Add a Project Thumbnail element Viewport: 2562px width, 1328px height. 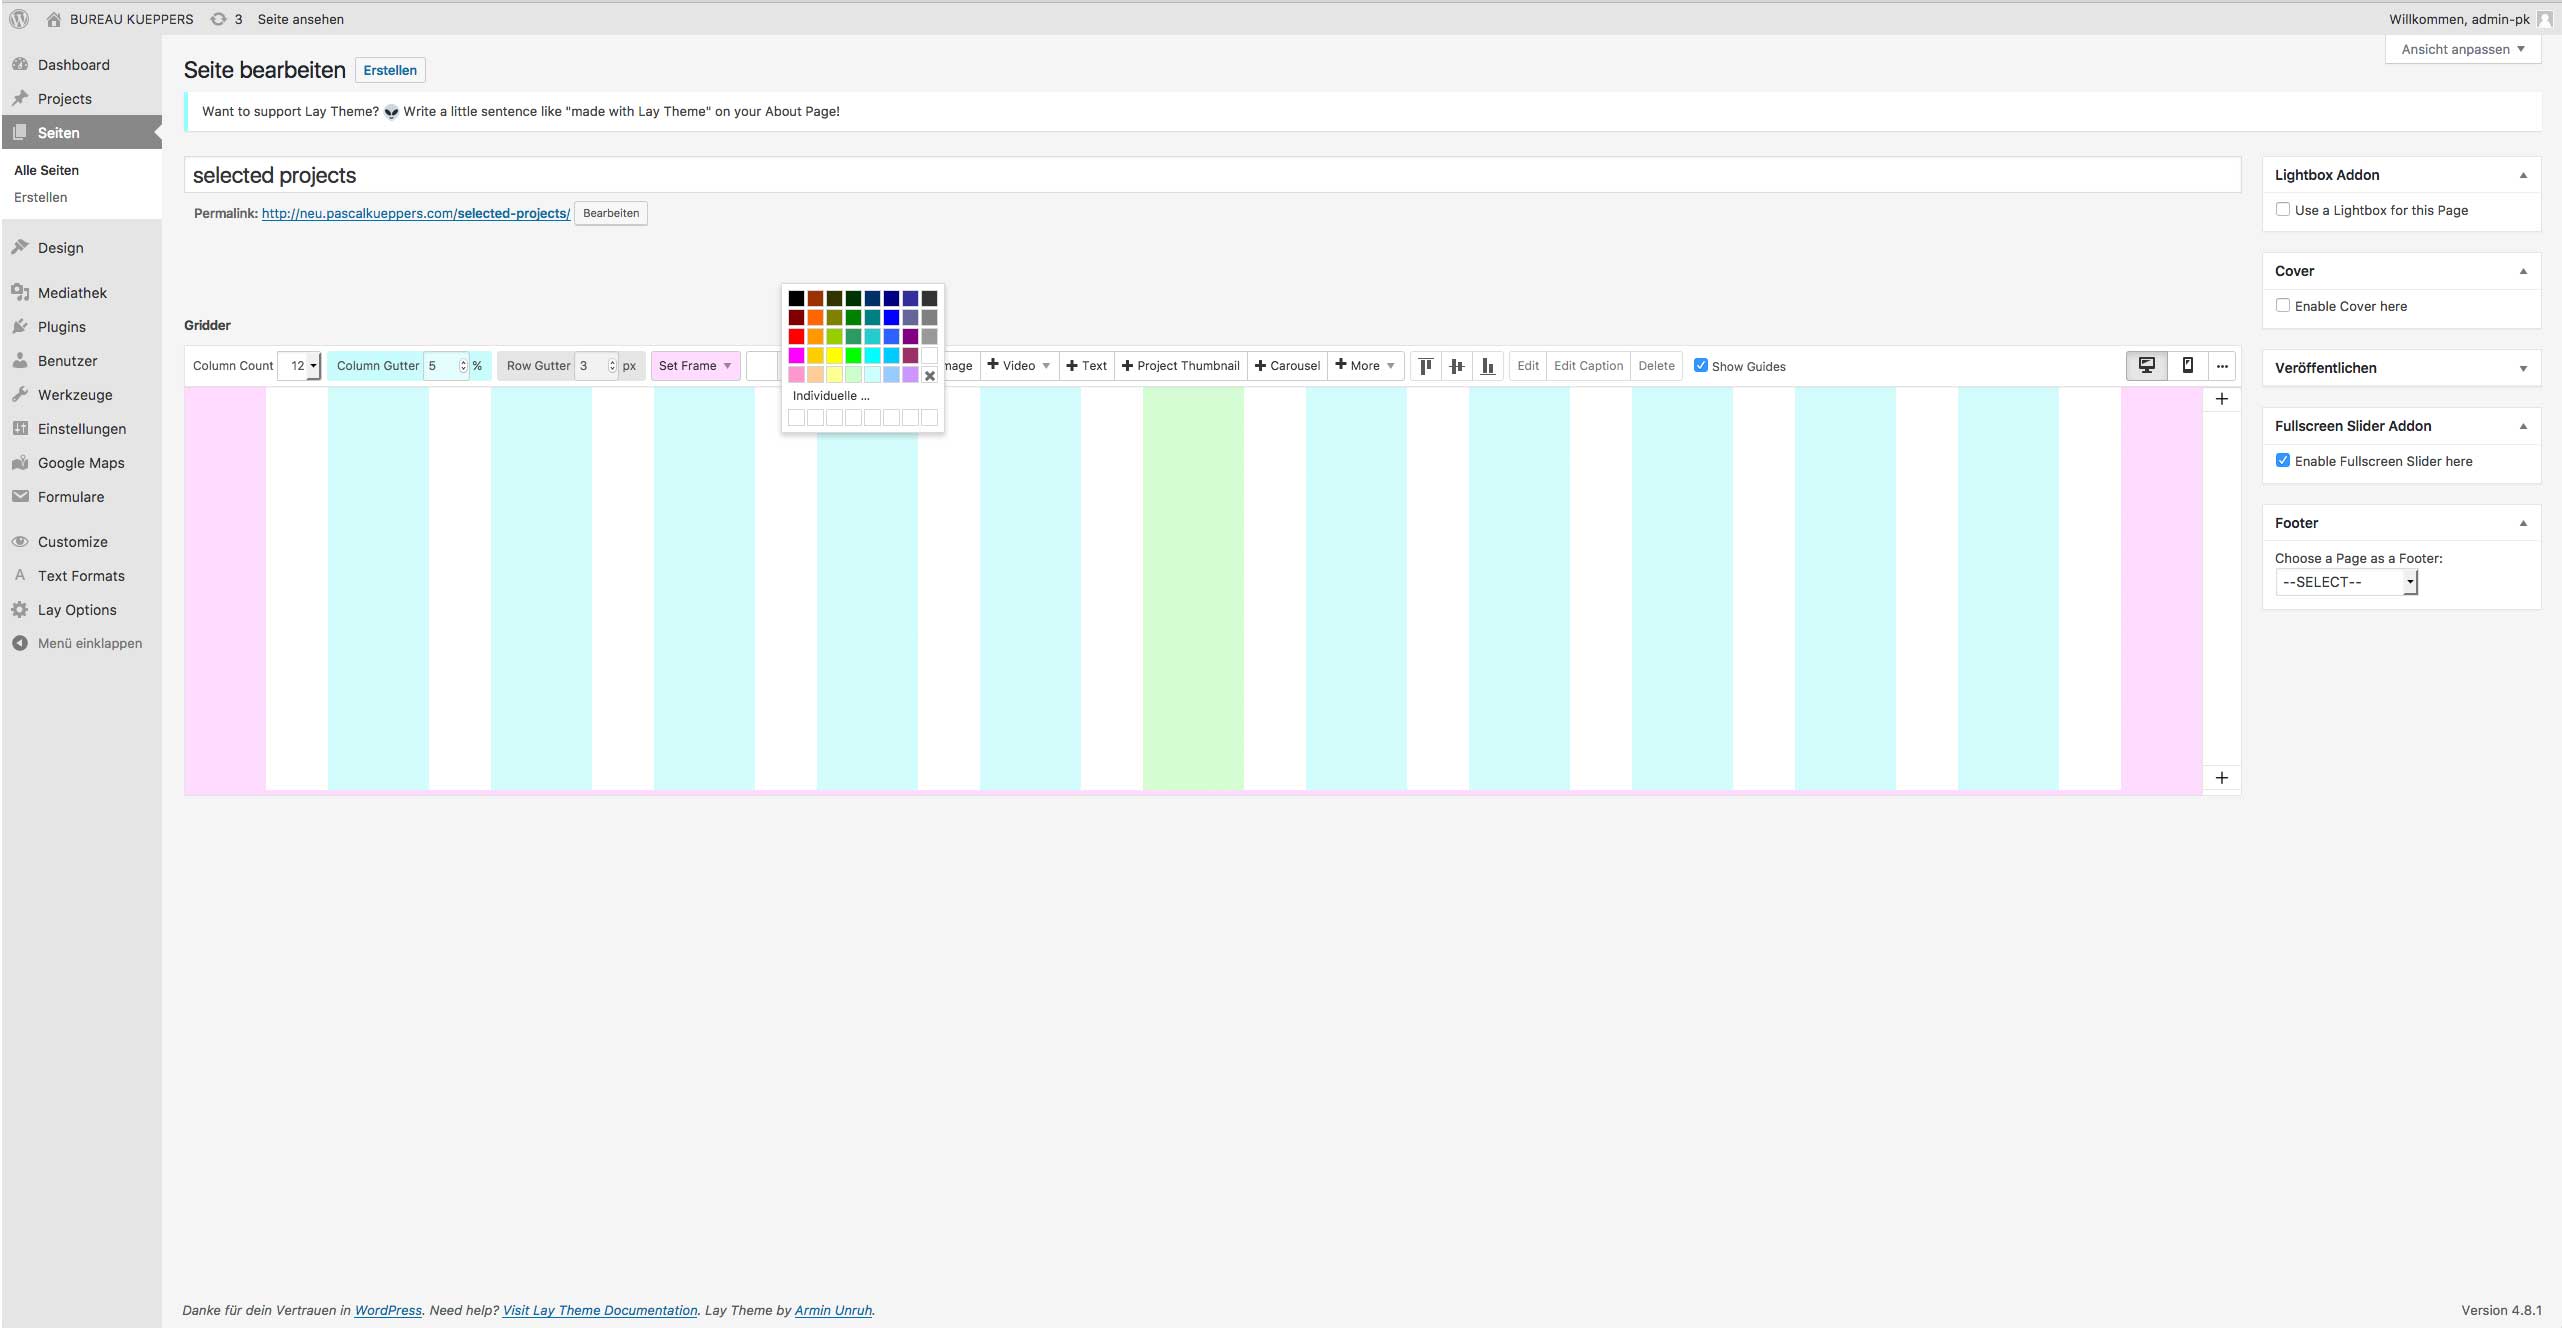point(1181,366)
